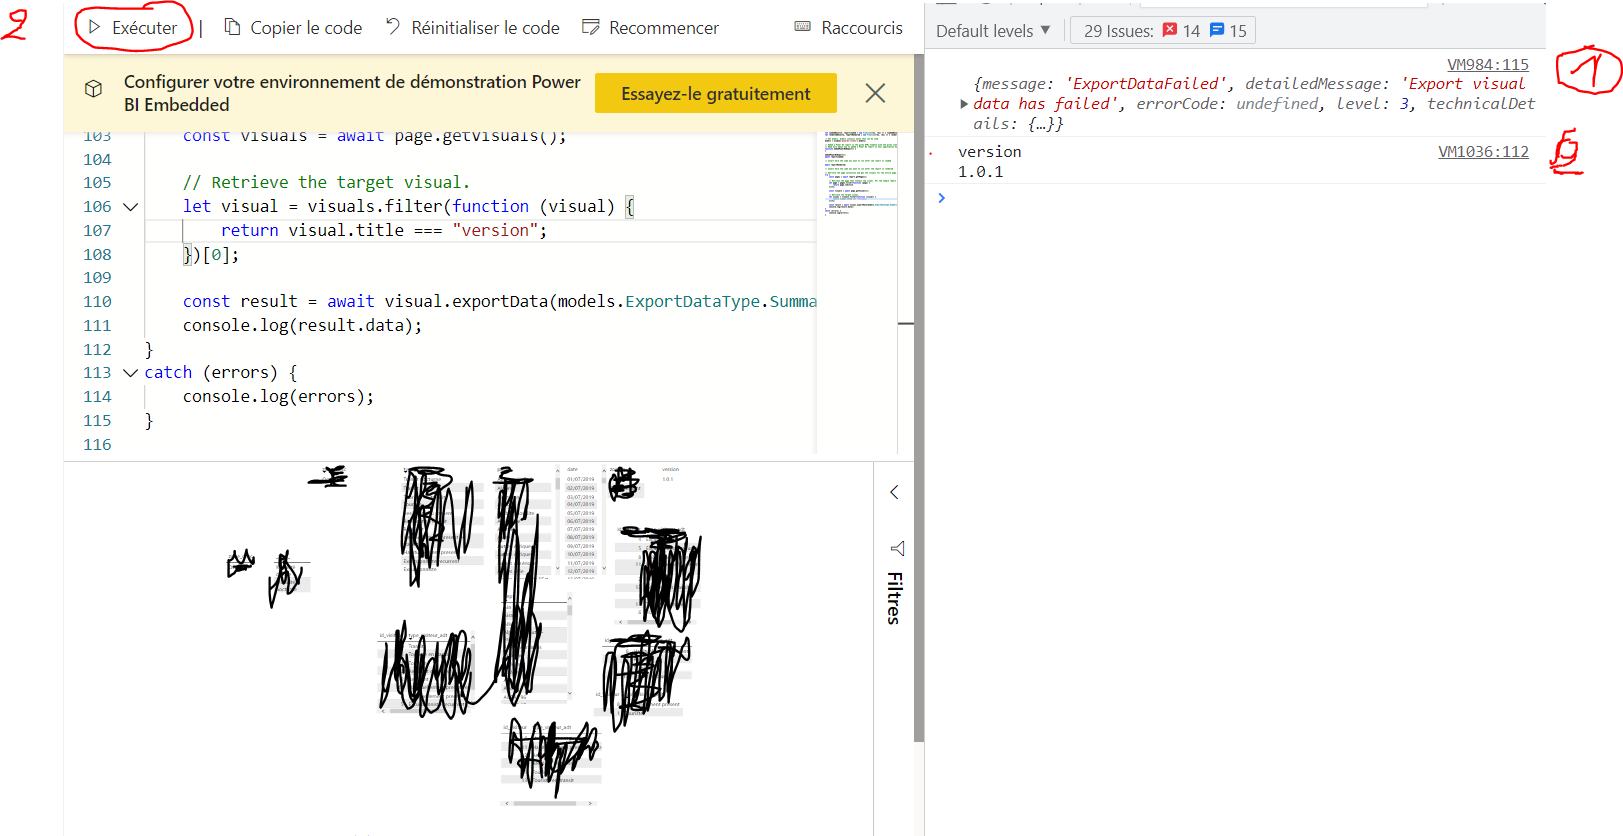Screen dimensions: 1623x836
Task: Collapse the Filtres pane chevron
Action: [x=894, y=492]
